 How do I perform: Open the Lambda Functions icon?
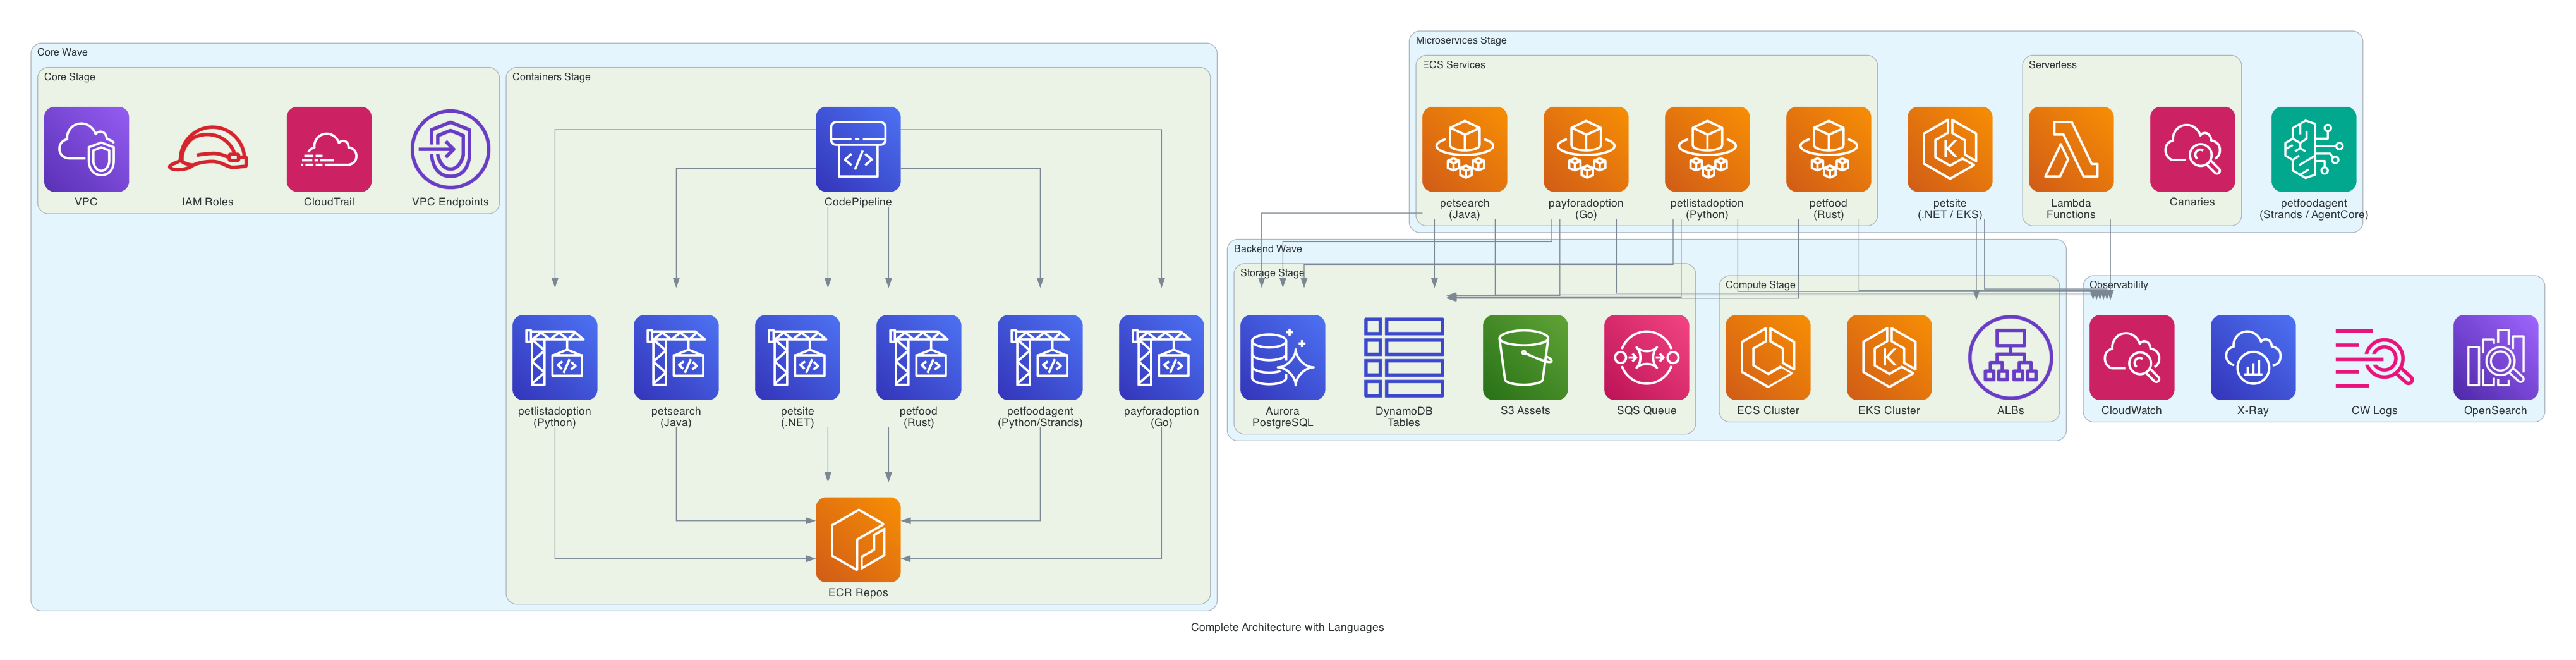(2070, 150)
